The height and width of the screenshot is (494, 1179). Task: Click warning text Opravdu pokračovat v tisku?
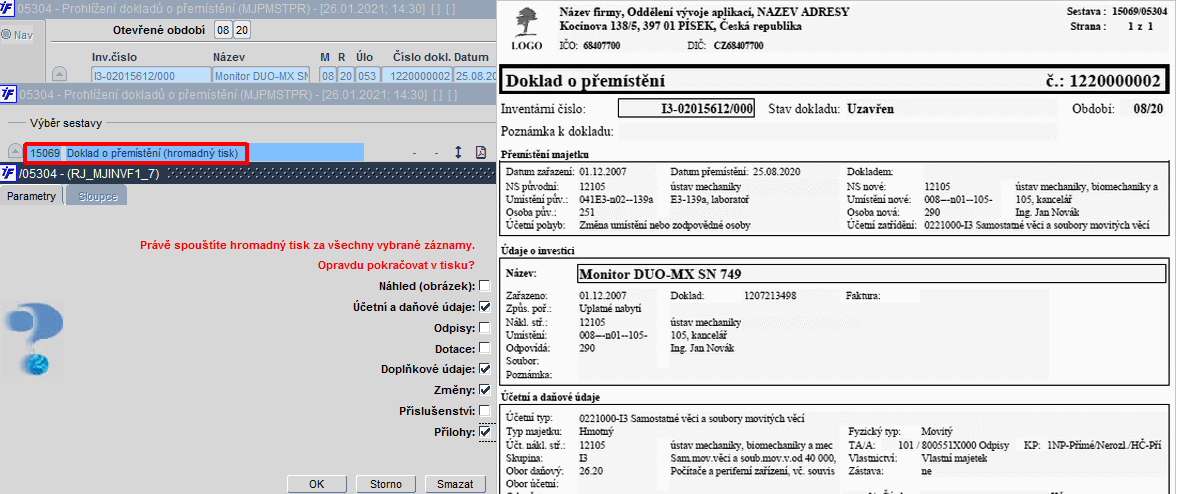click(396, 265)
